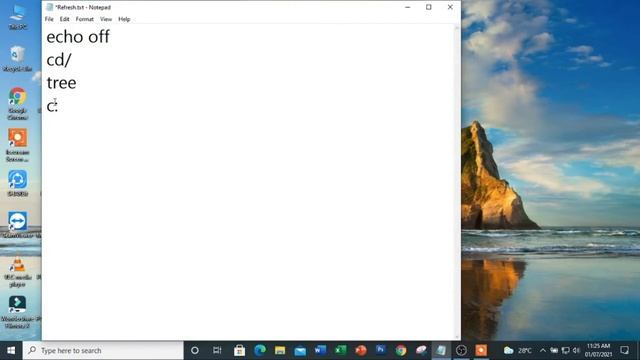
Task: Show hidden system tray icons
Action: [x=543, y=350]
